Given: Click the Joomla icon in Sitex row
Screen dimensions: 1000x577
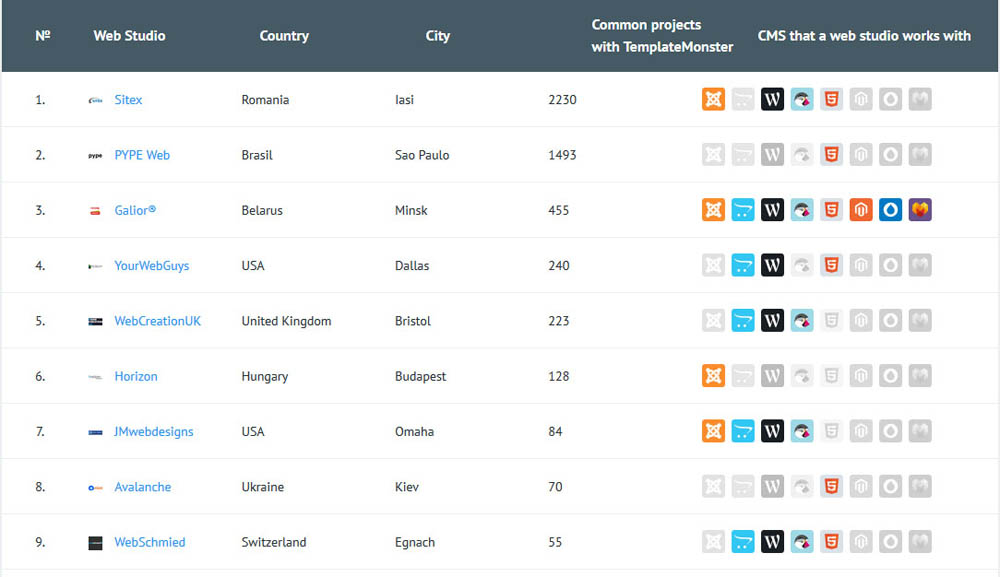Looking at the screenshot, I should coord(713,99).
